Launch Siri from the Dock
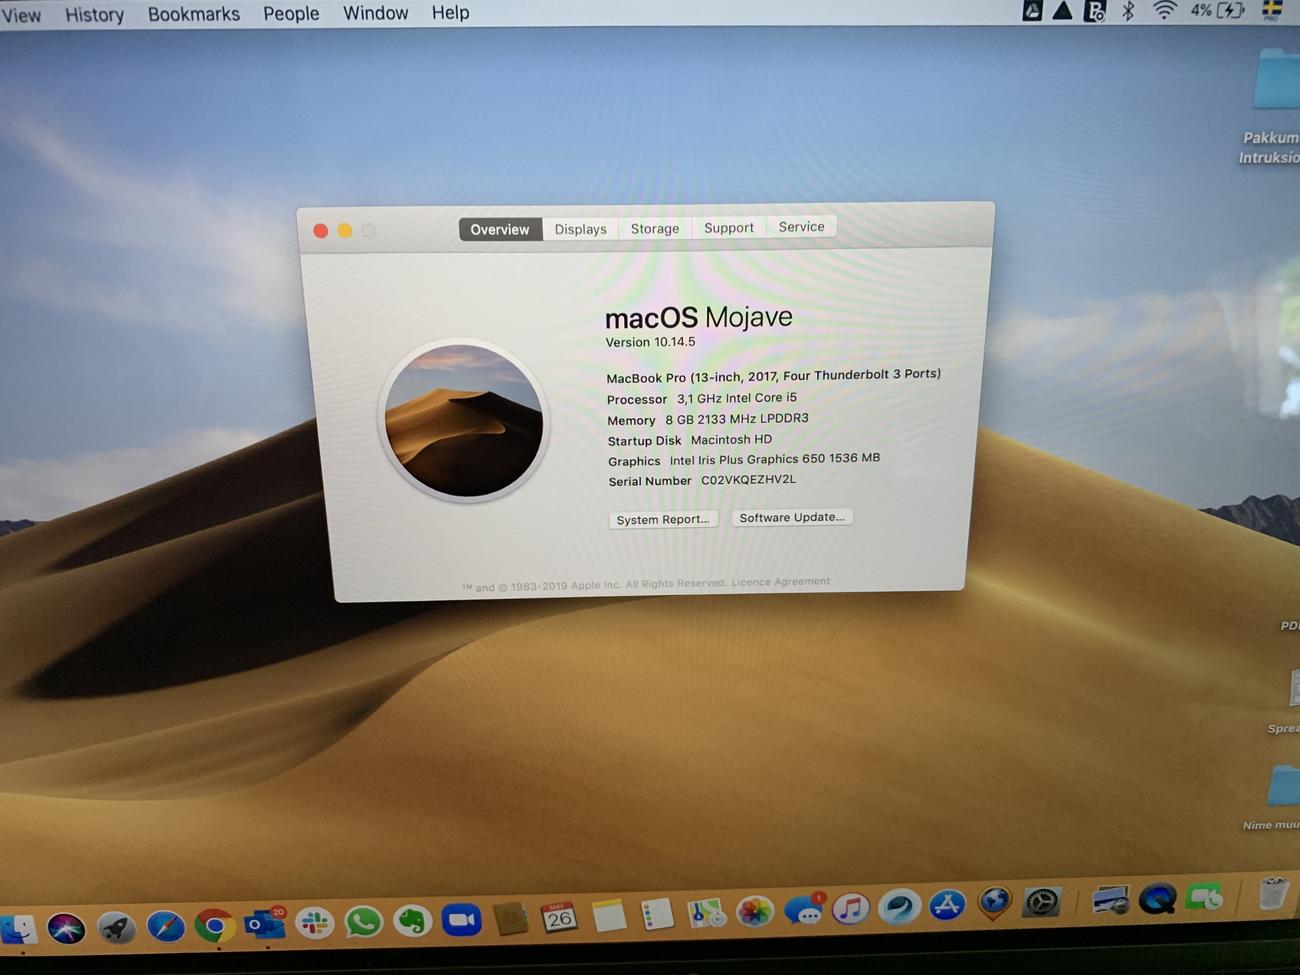1300x975 pixels. pyautogui.click(x=66, y=928)
